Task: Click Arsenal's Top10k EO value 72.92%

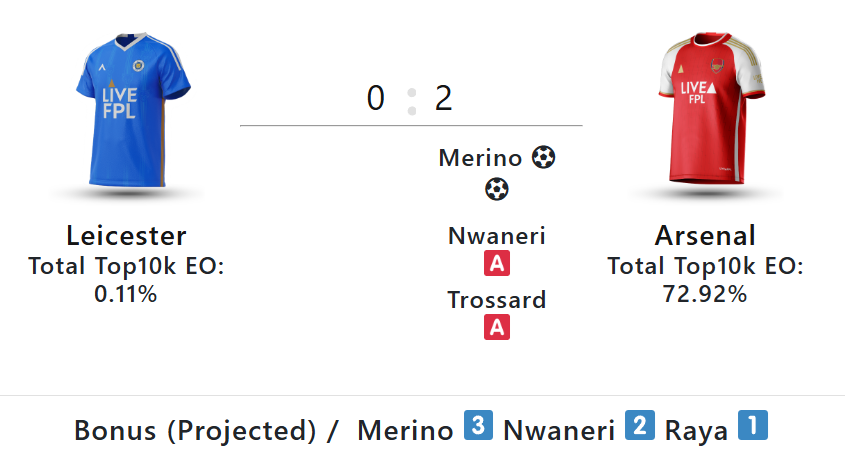Action: point(705,294)
